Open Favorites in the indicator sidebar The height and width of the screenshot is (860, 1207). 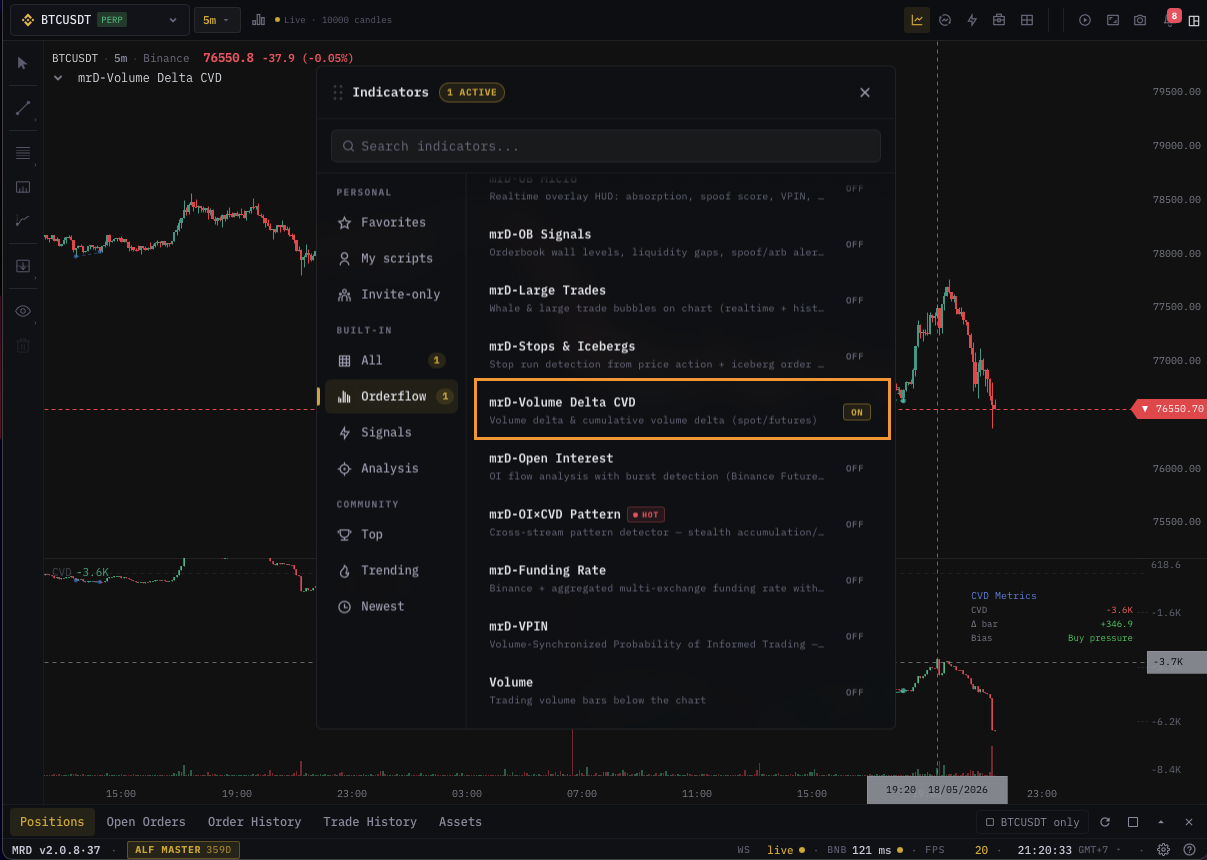pos(392,222)
